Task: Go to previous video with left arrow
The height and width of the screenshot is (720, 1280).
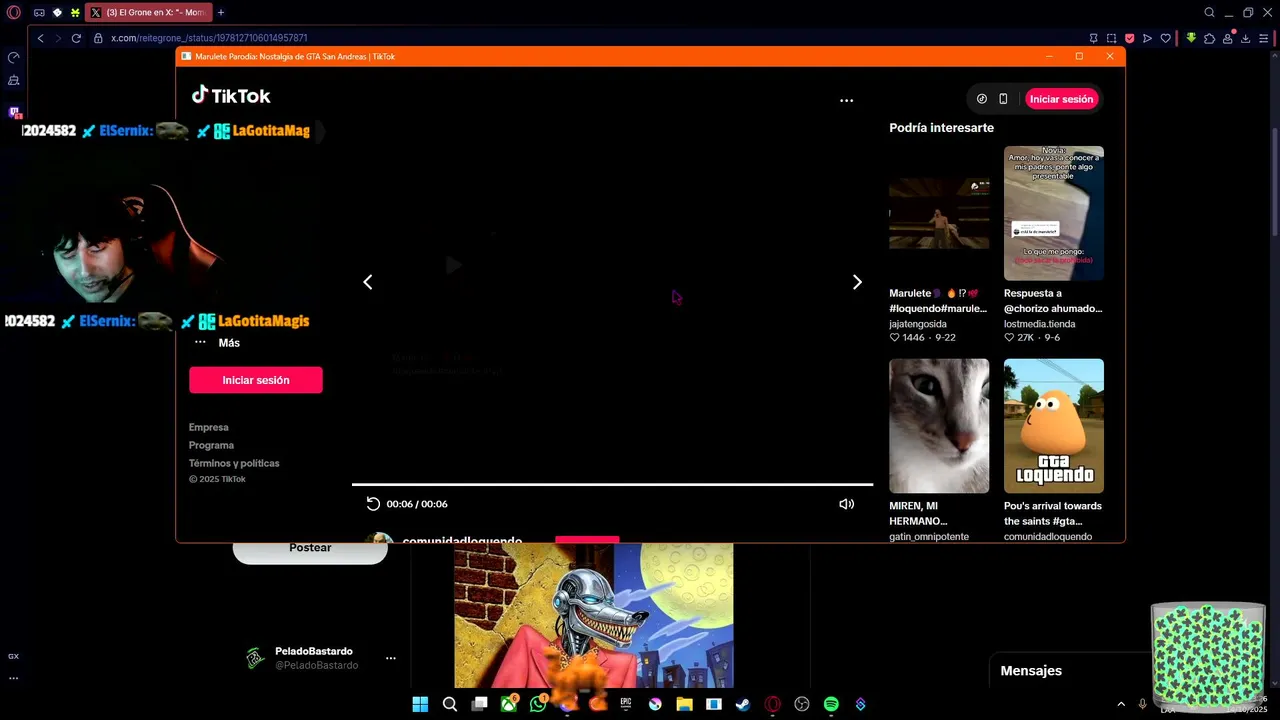Action: pyautogui.click(x=367, y=282)
